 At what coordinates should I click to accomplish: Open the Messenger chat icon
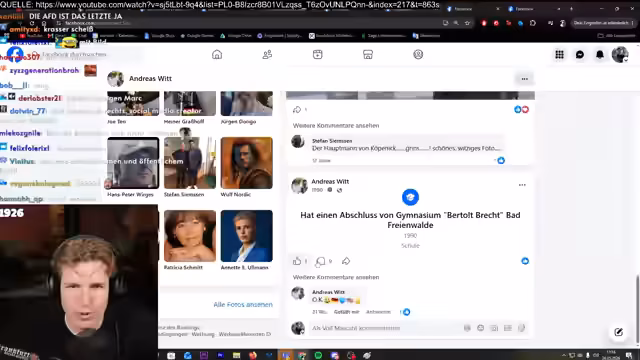(580, 55)
